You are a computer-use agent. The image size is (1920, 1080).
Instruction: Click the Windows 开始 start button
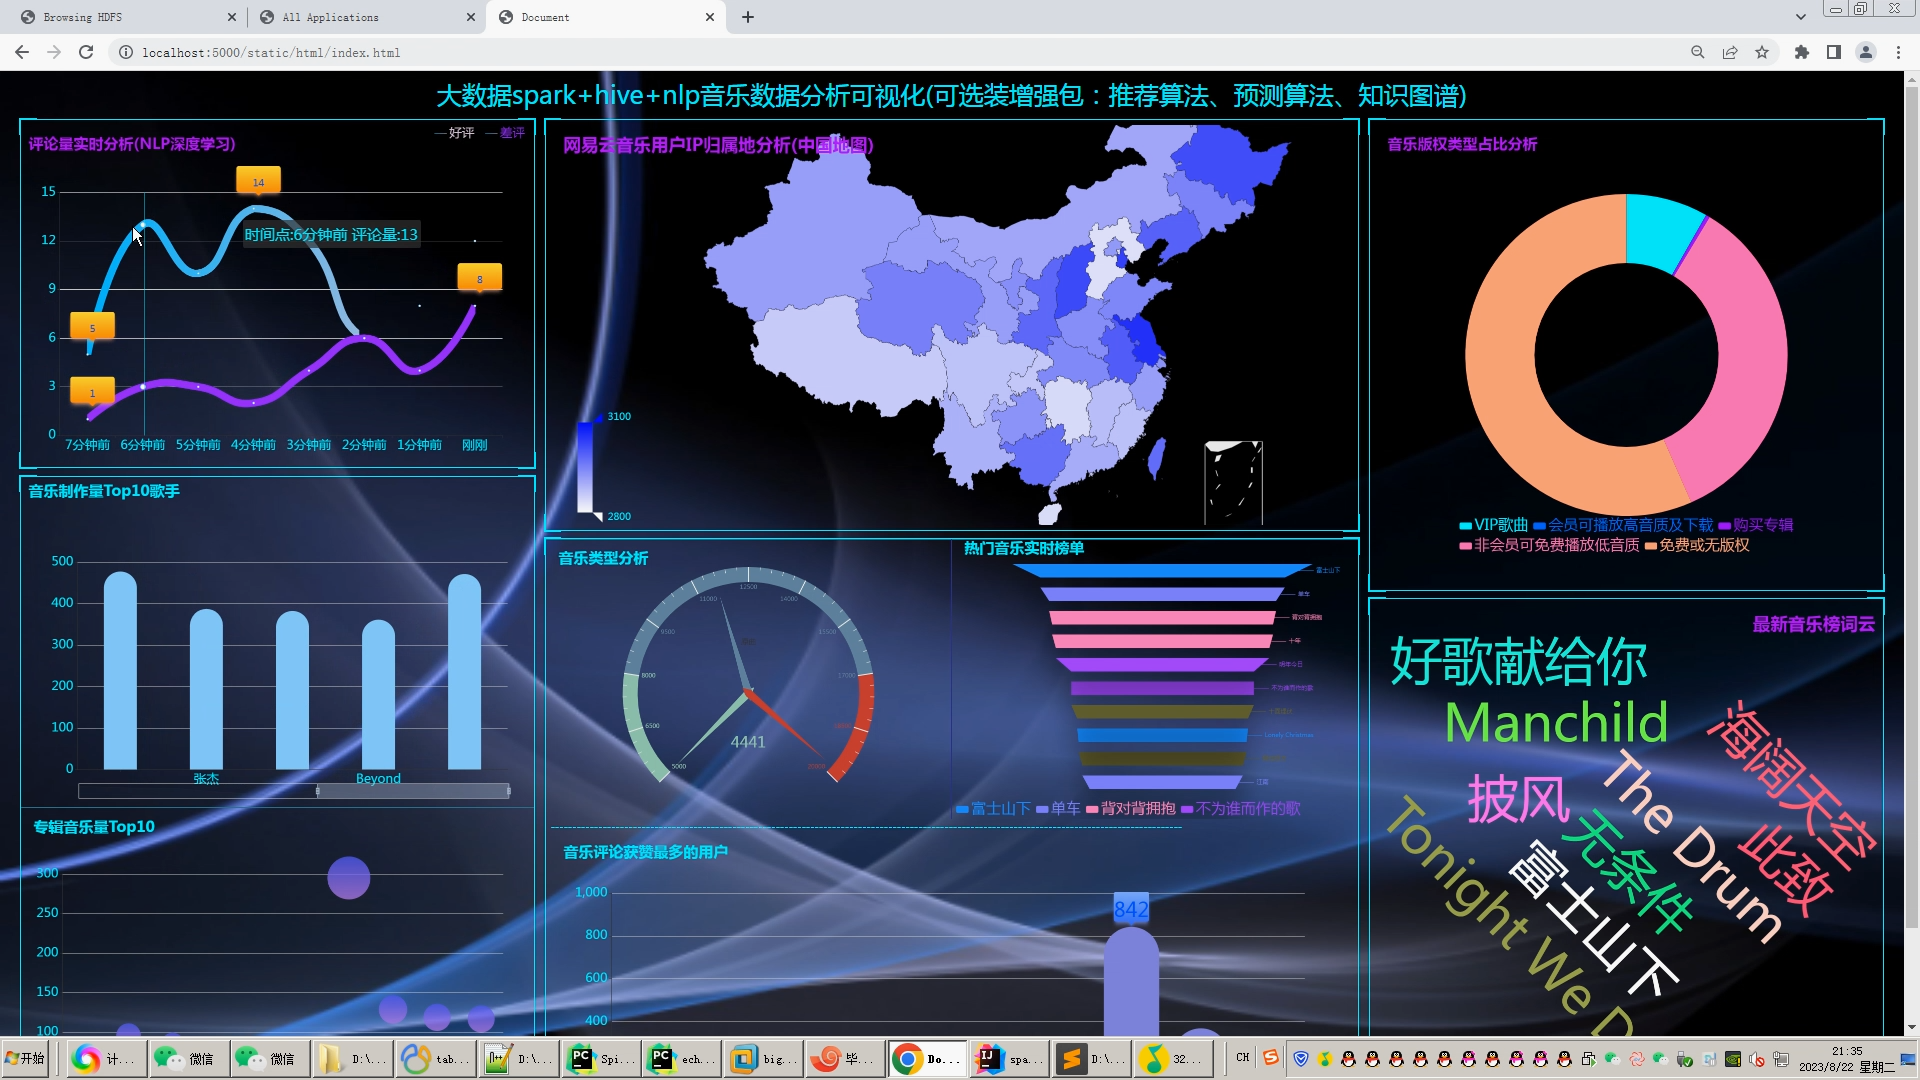click(x=26, y=1058)
